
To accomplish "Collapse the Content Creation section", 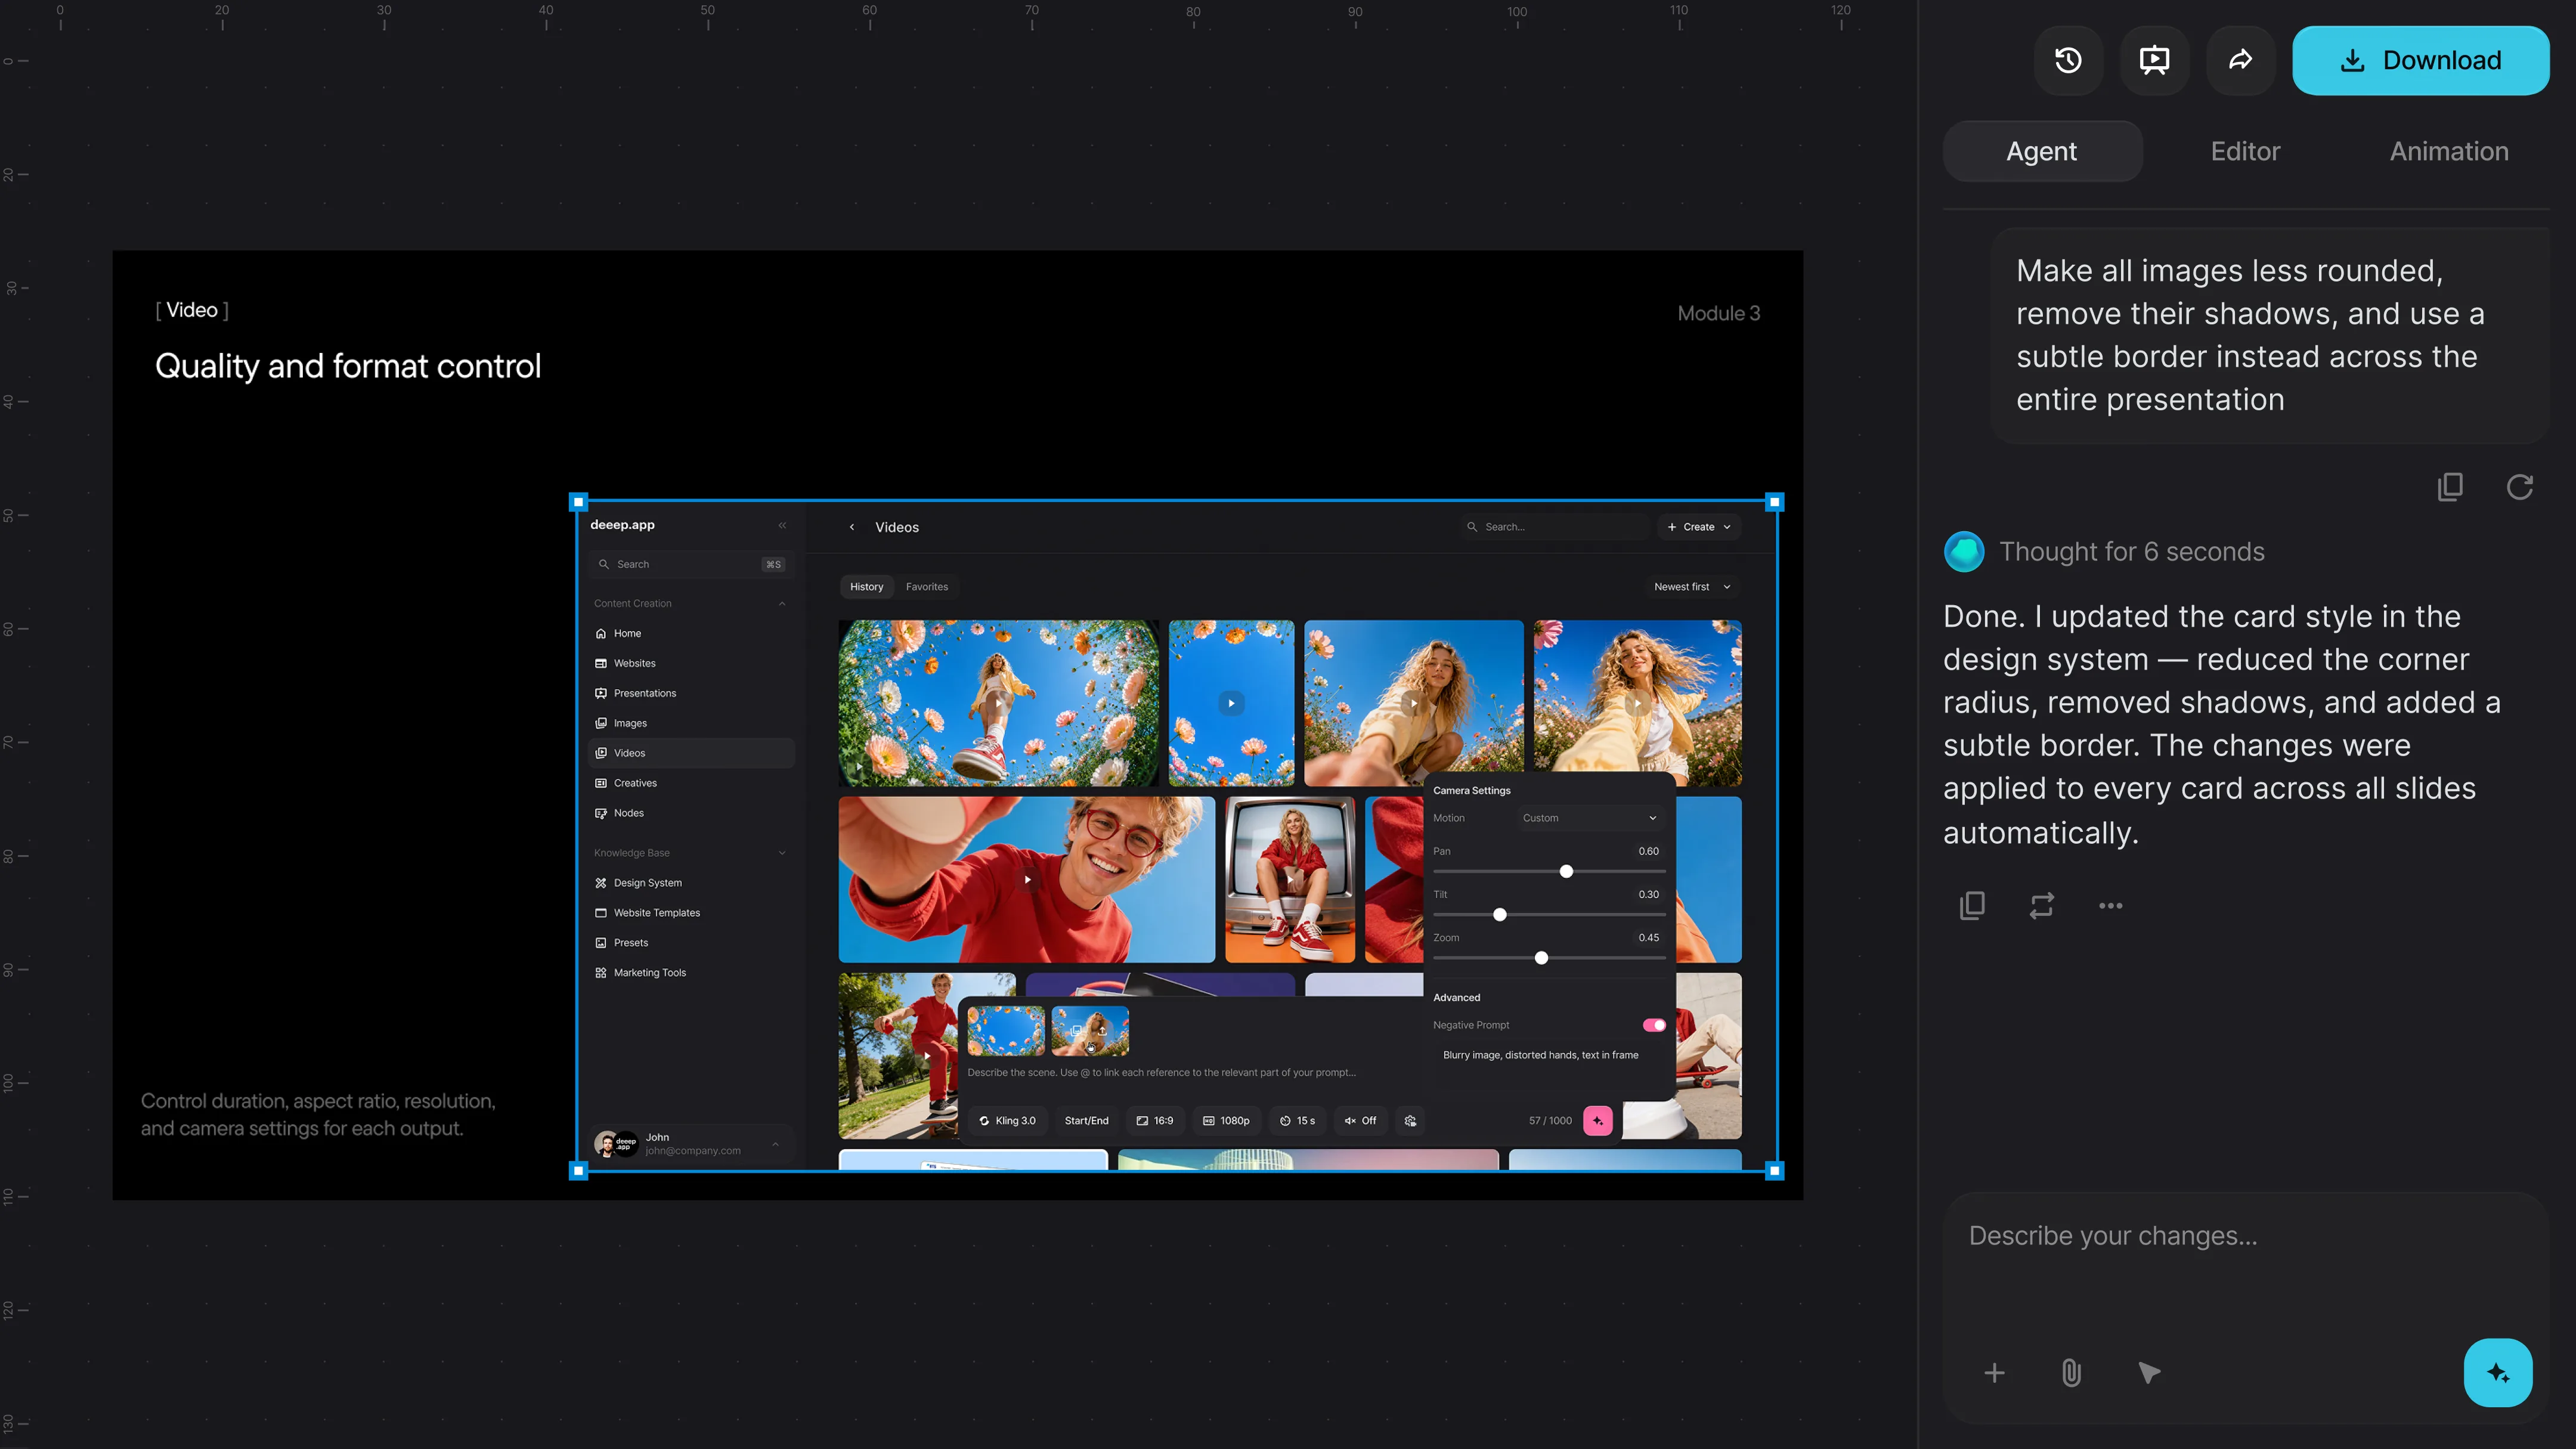I will coord(782,604).
